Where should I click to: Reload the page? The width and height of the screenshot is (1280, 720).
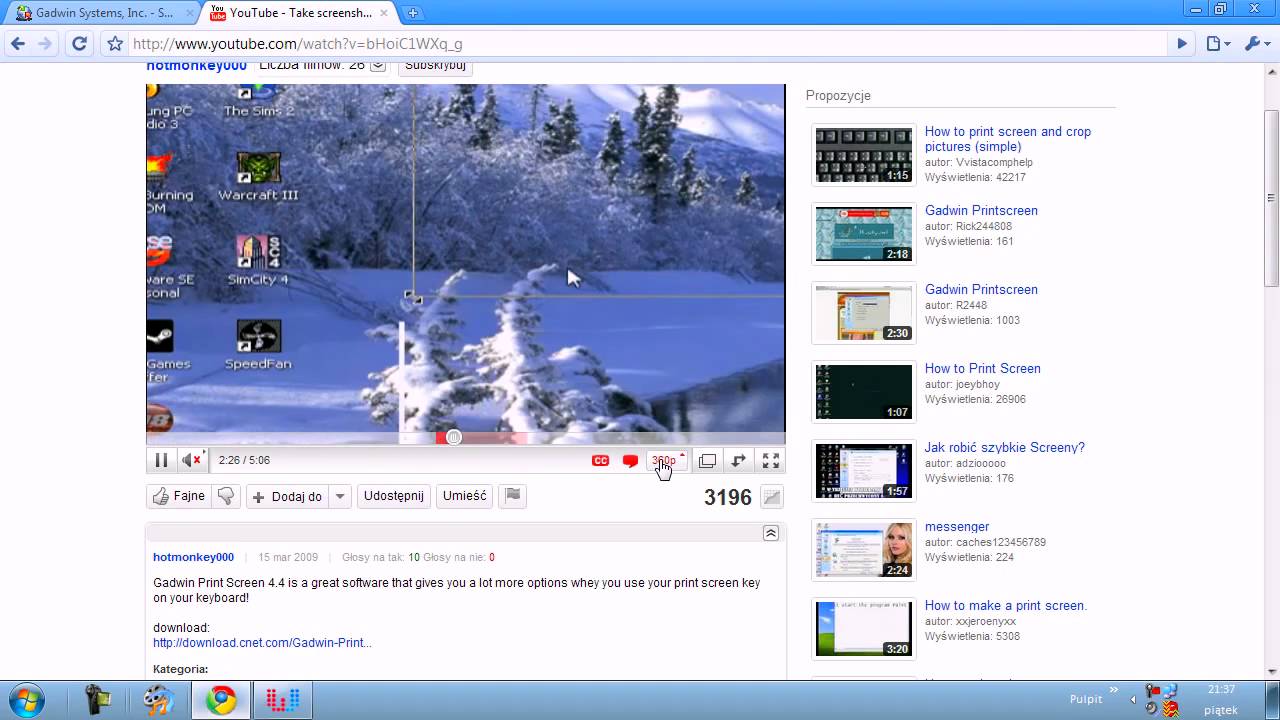[80, 44]
